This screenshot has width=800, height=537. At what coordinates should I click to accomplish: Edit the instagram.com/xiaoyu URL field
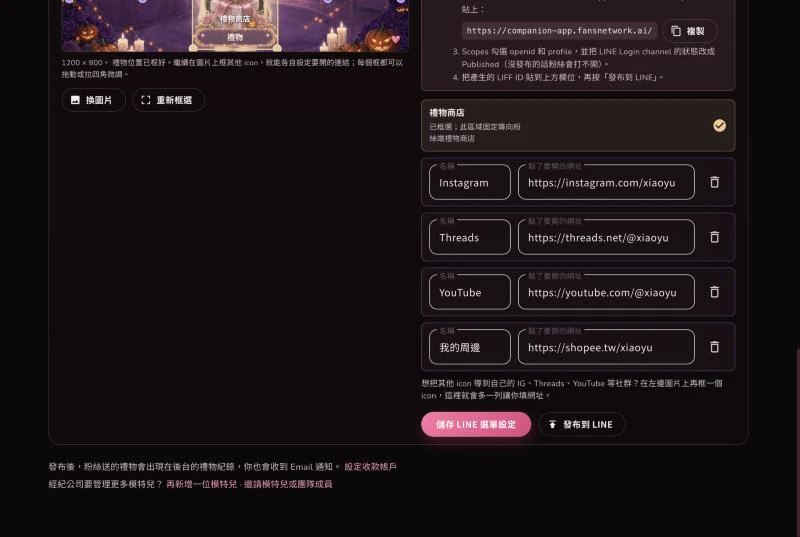click(x=606, y=182)
